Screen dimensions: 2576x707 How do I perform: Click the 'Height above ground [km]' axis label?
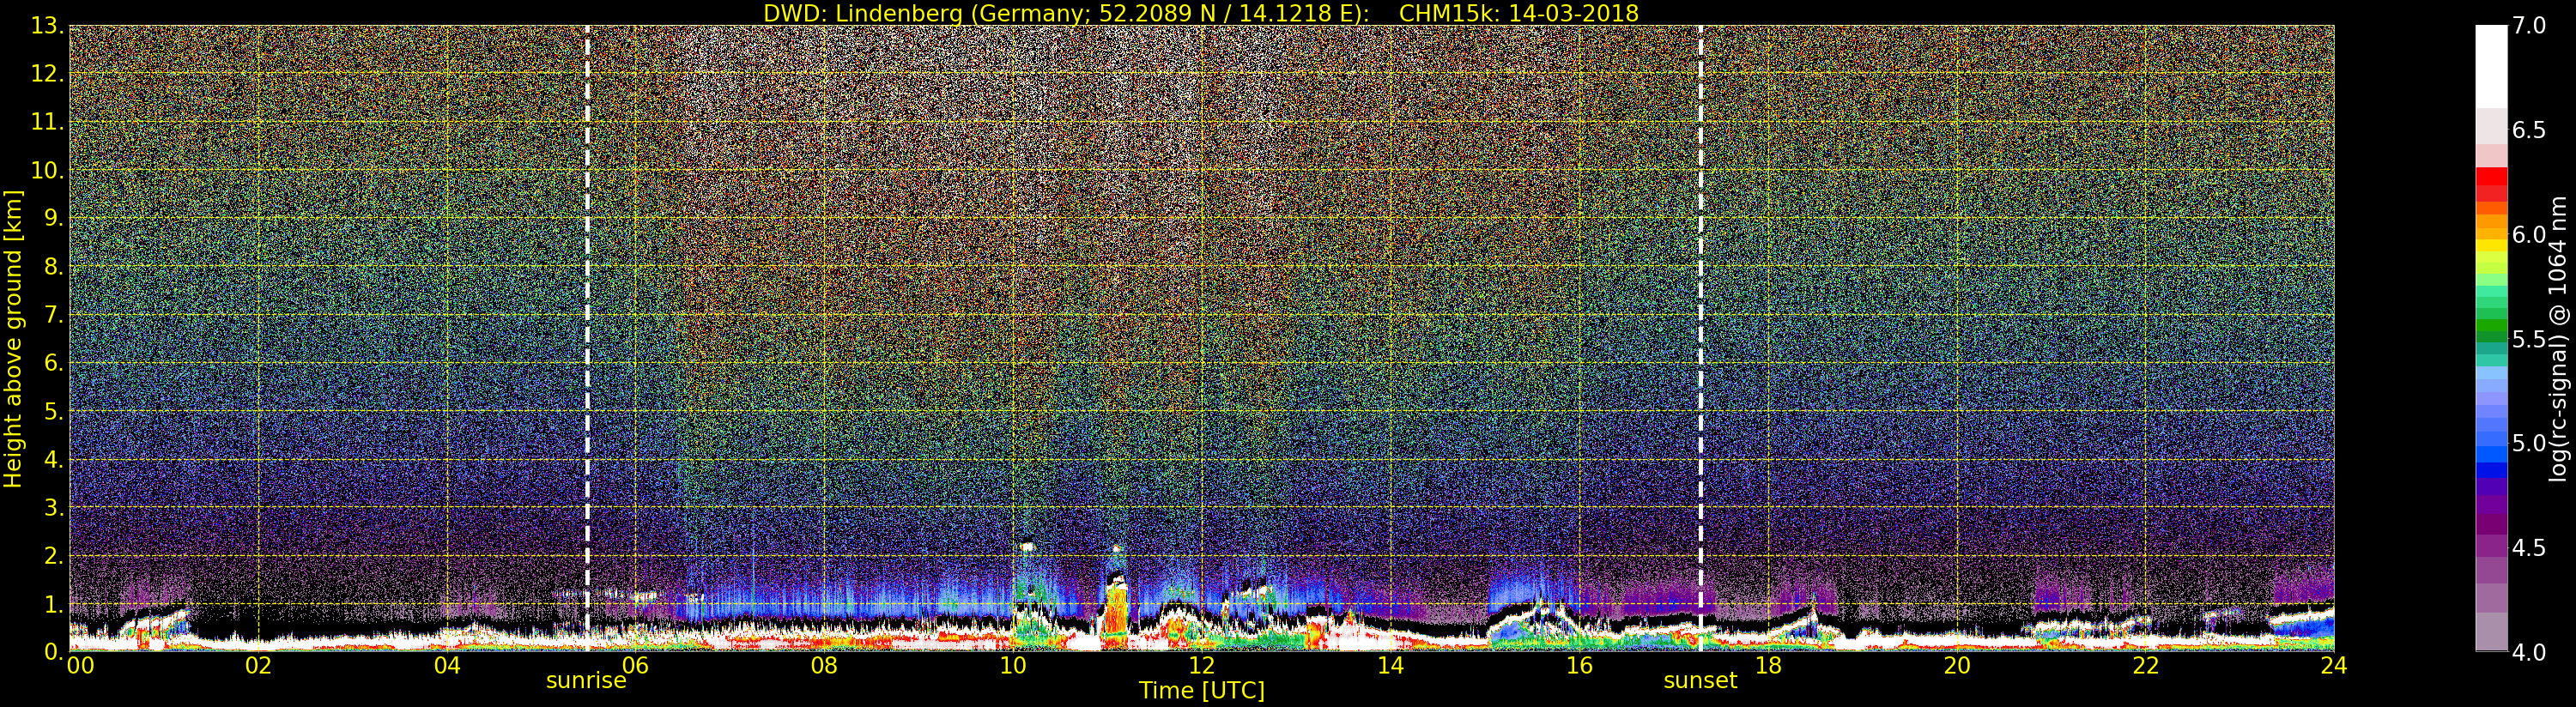(x=13, y=339)
